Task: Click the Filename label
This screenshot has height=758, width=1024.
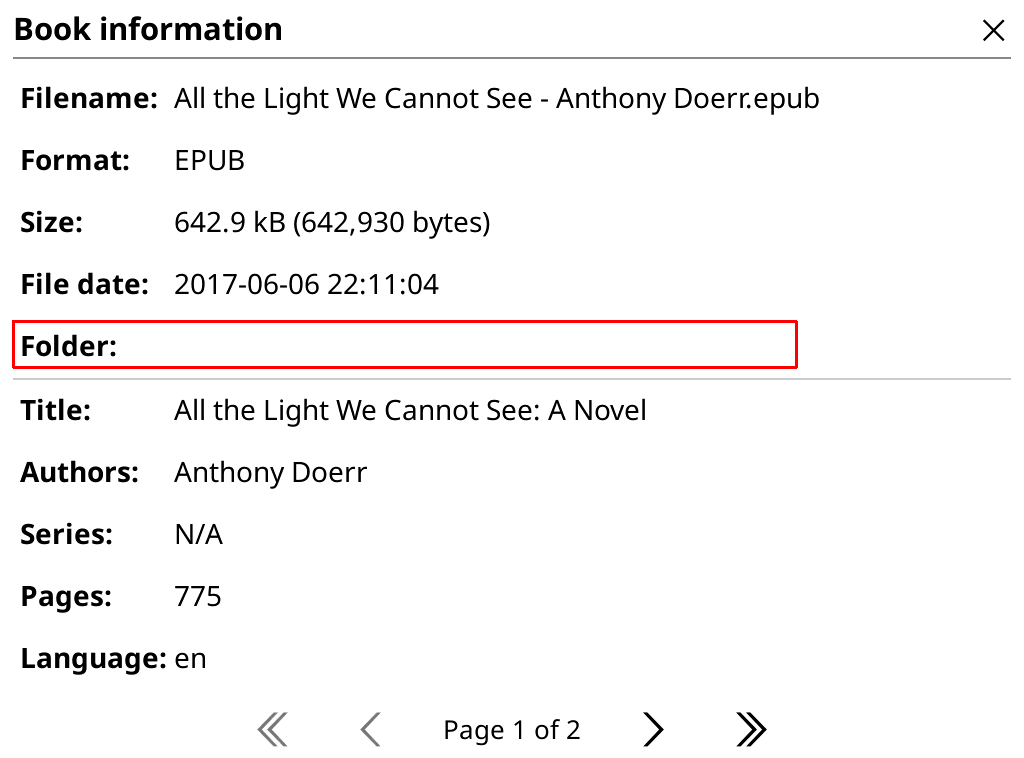Action: (x=88, y=98)
